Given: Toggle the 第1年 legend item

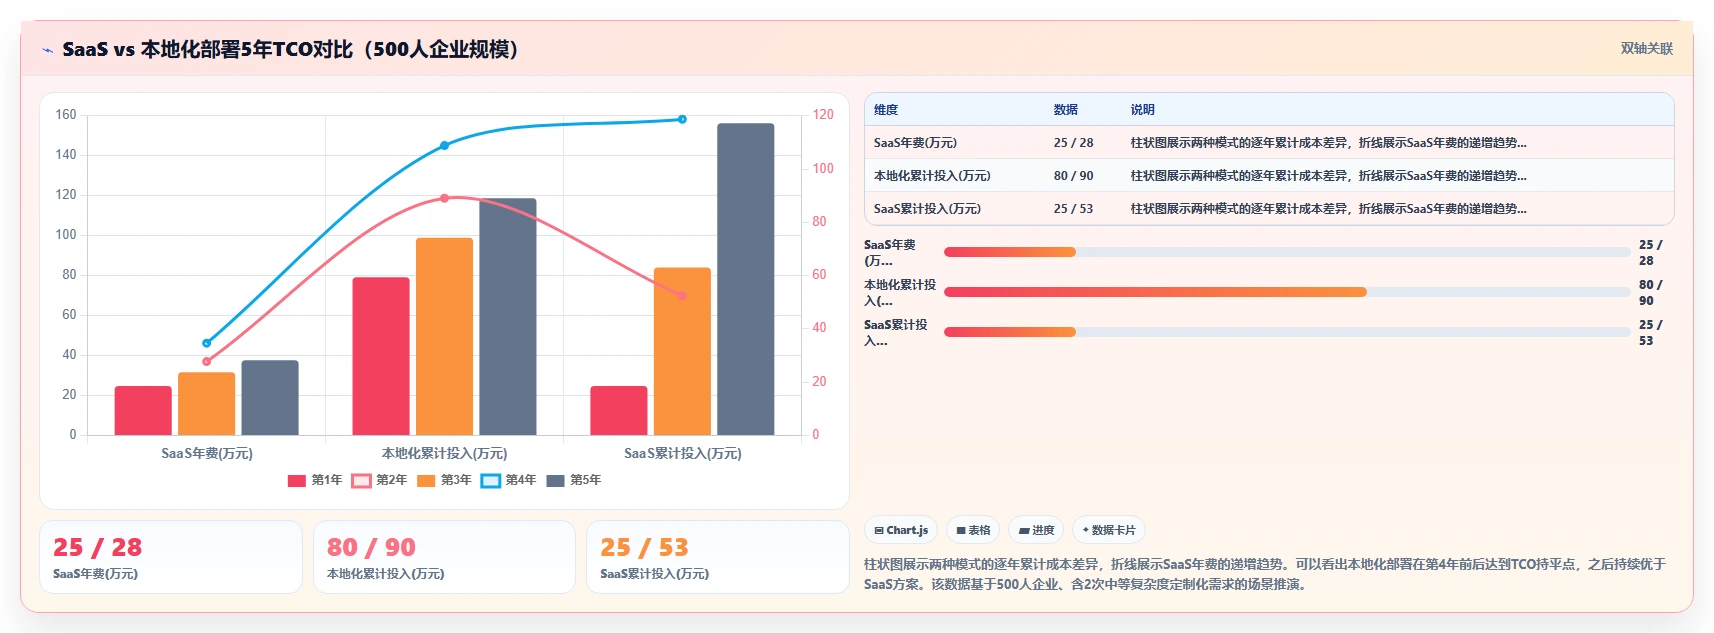Looking at the screenshot, I should coord(315,480).
